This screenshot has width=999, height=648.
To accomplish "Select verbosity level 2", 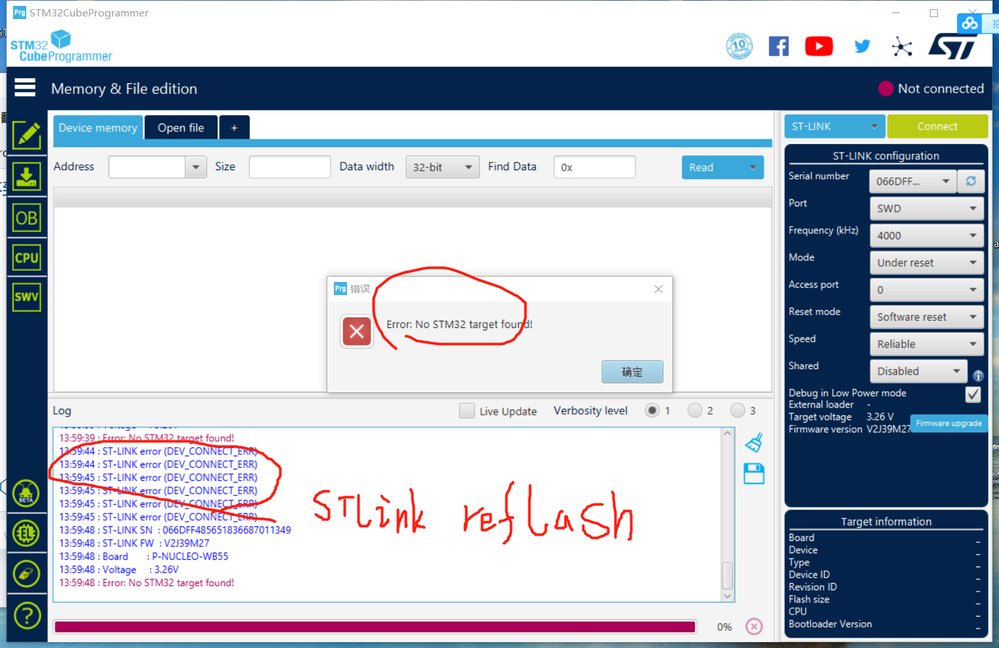I will 694,410.
